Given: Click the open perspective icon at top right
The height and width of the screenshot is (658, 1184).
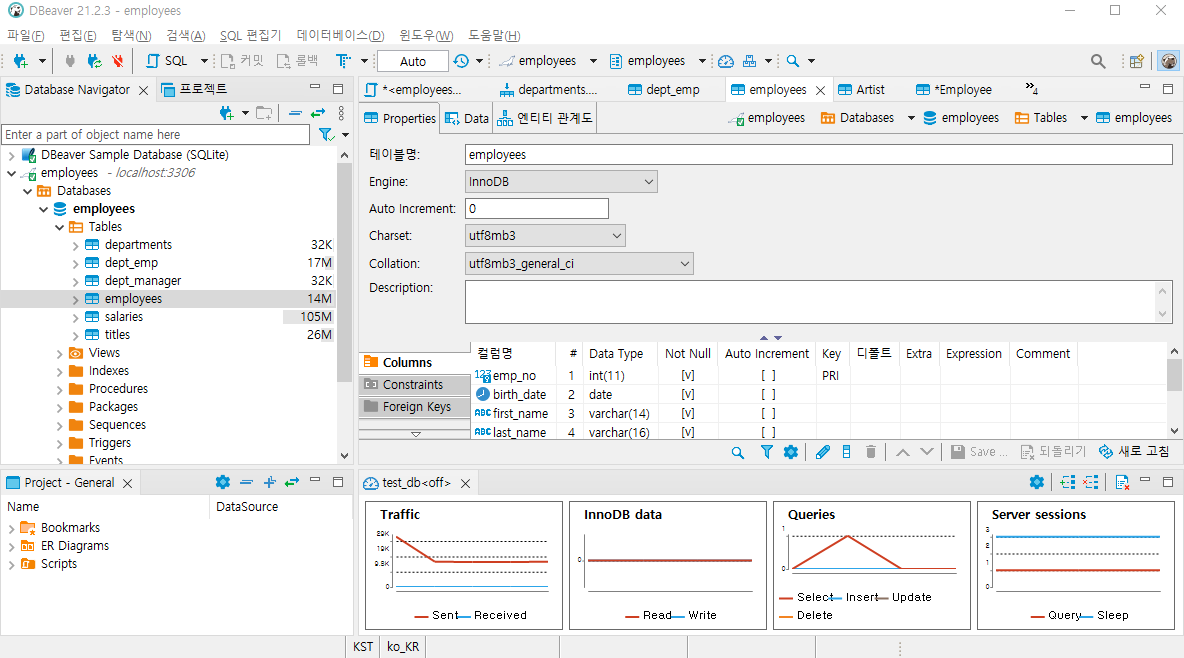Looking at the screenshot, I should click(x=1136, y=61).
